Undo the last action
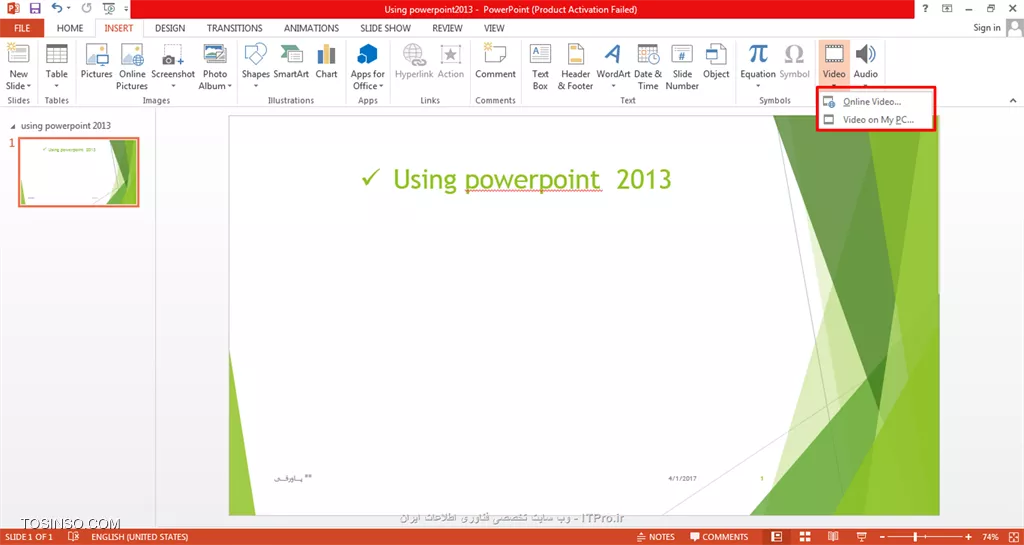 57,9
